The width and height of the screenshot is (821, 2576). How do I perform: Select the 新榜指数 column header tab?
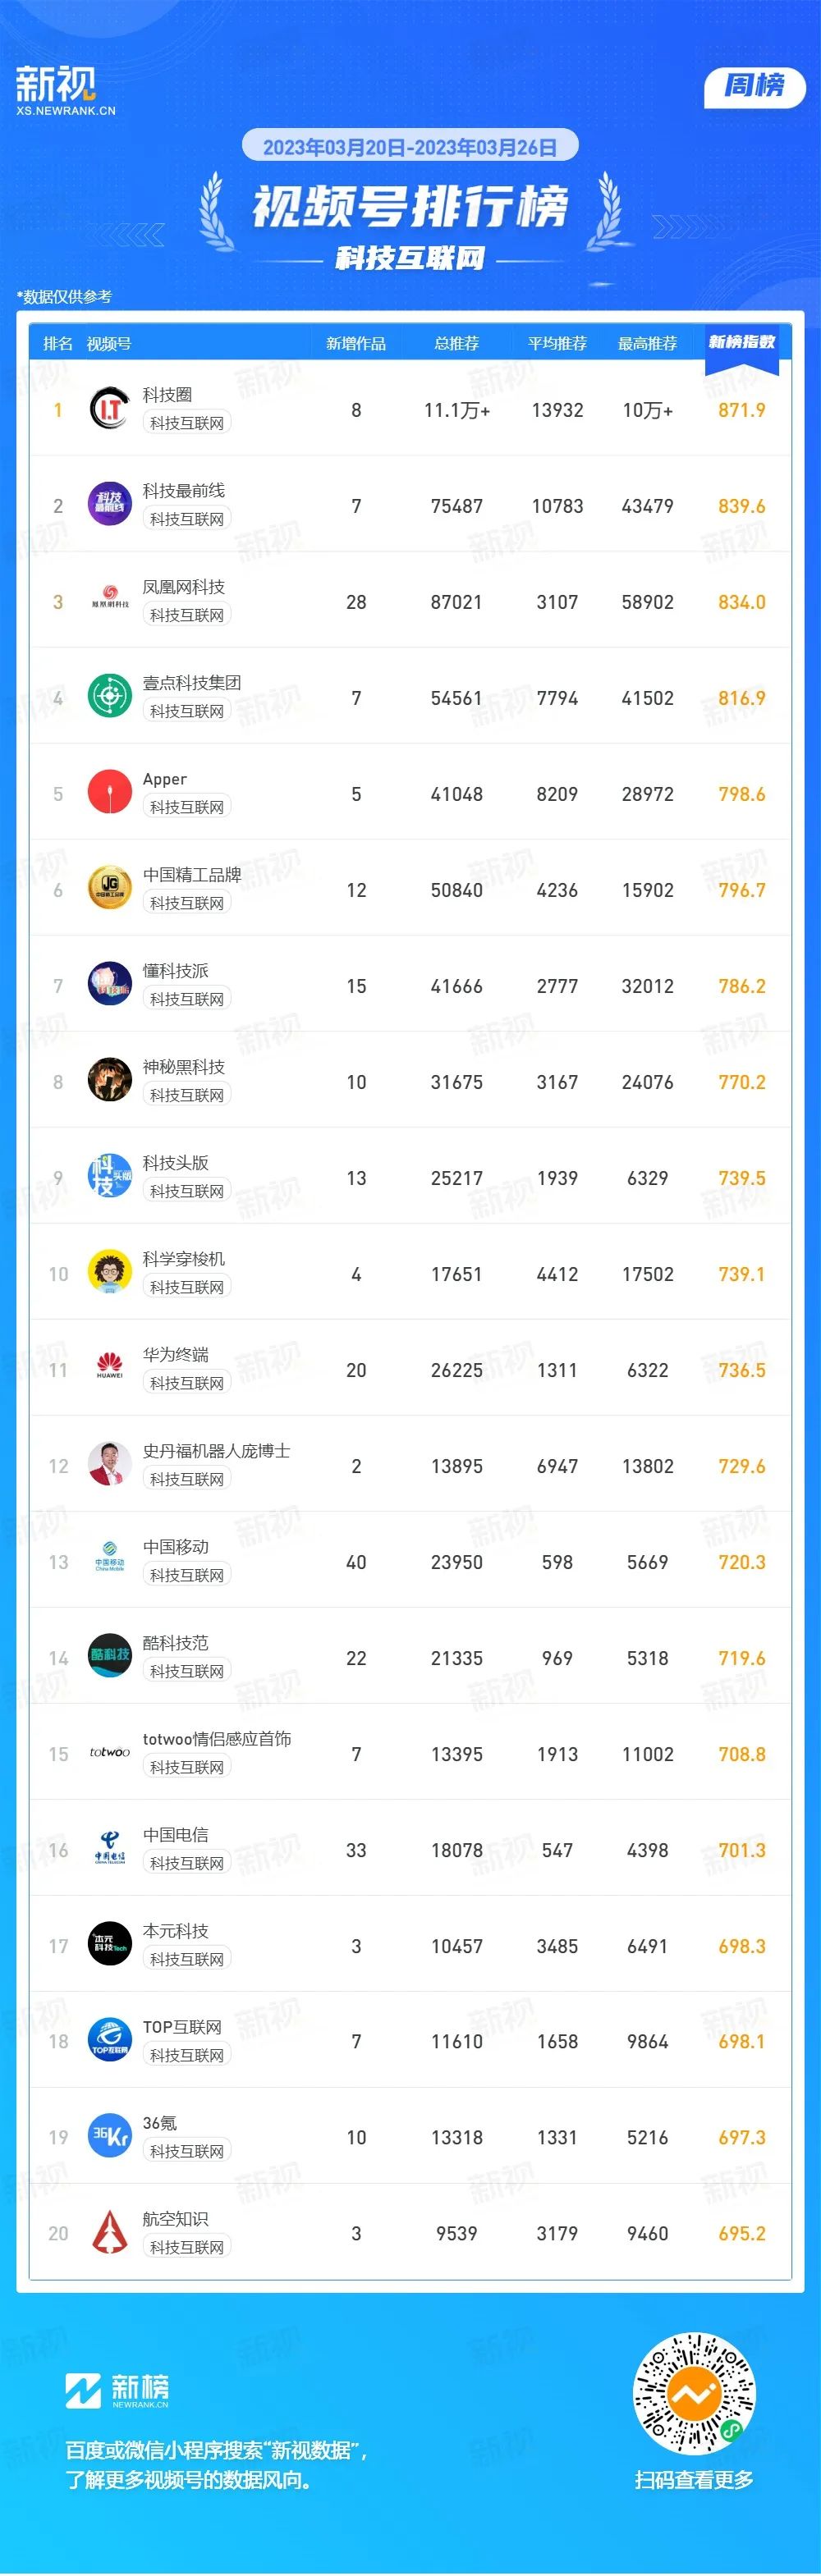pos(742,343)
